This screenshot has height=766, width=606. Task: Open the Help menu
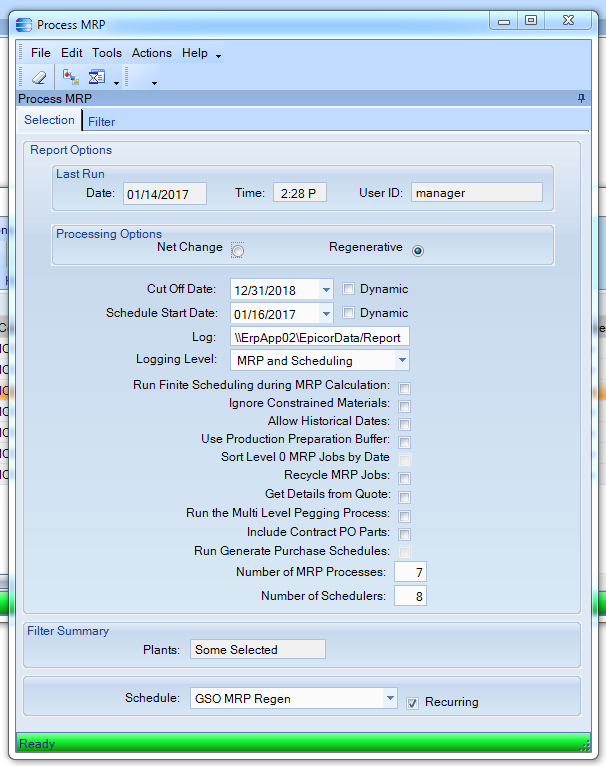click(195, 53)
